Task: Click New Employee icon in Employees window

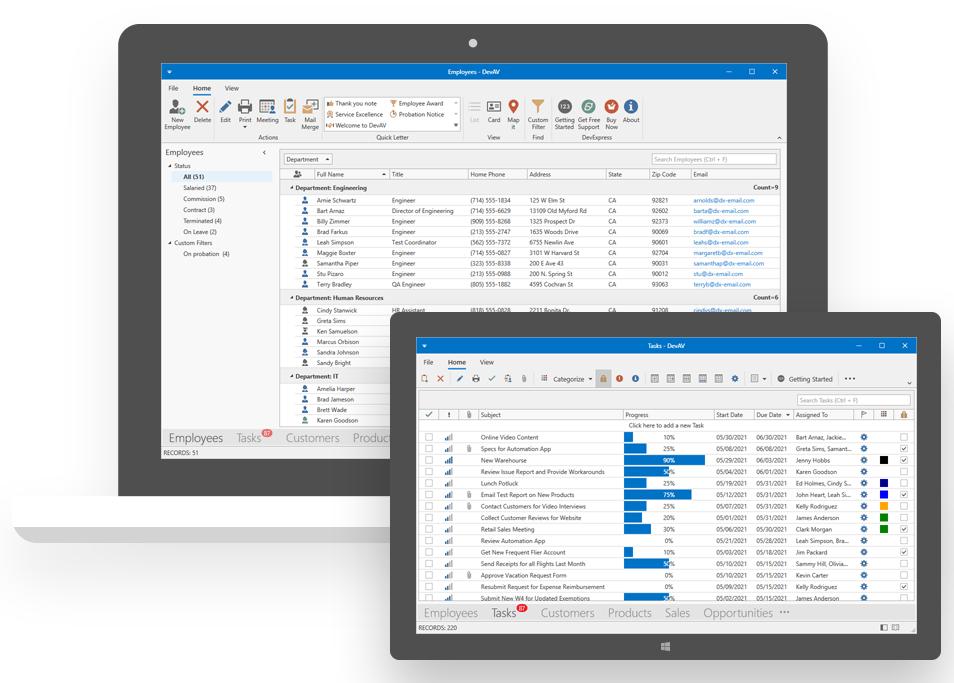Action: click(177, 108)
